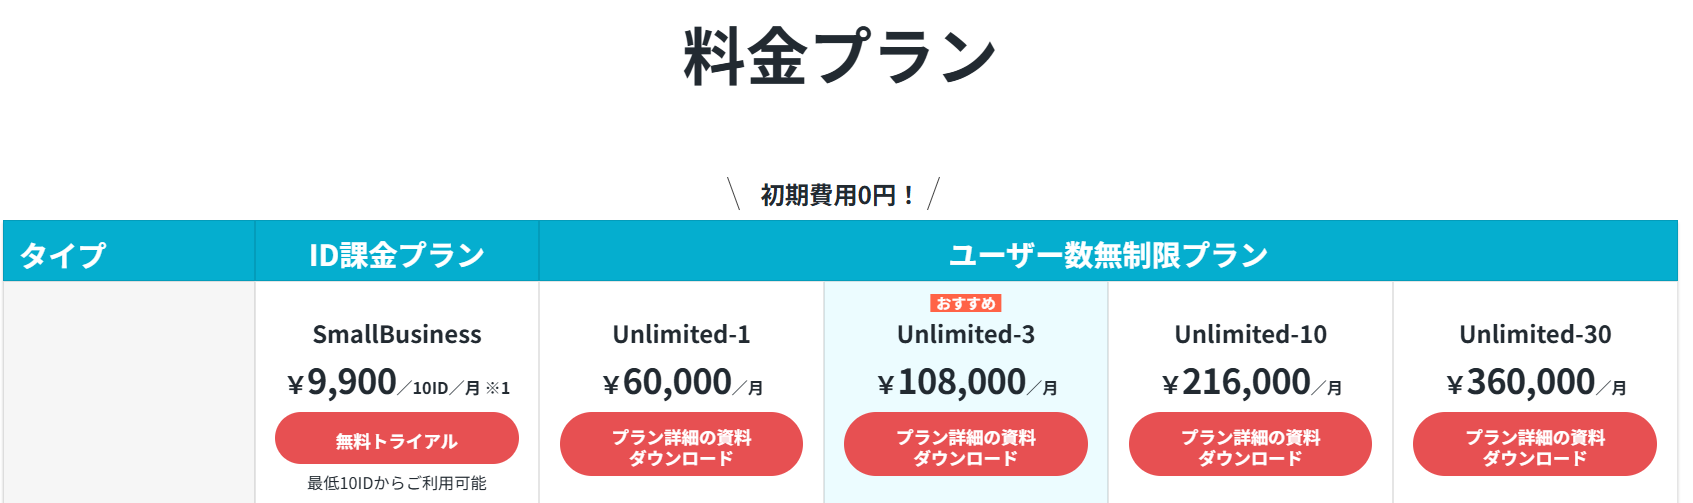Screen dimensions: 1693x503
Task: Click the Unlimited-3 plan name
Action: click(x=966, y=334)
